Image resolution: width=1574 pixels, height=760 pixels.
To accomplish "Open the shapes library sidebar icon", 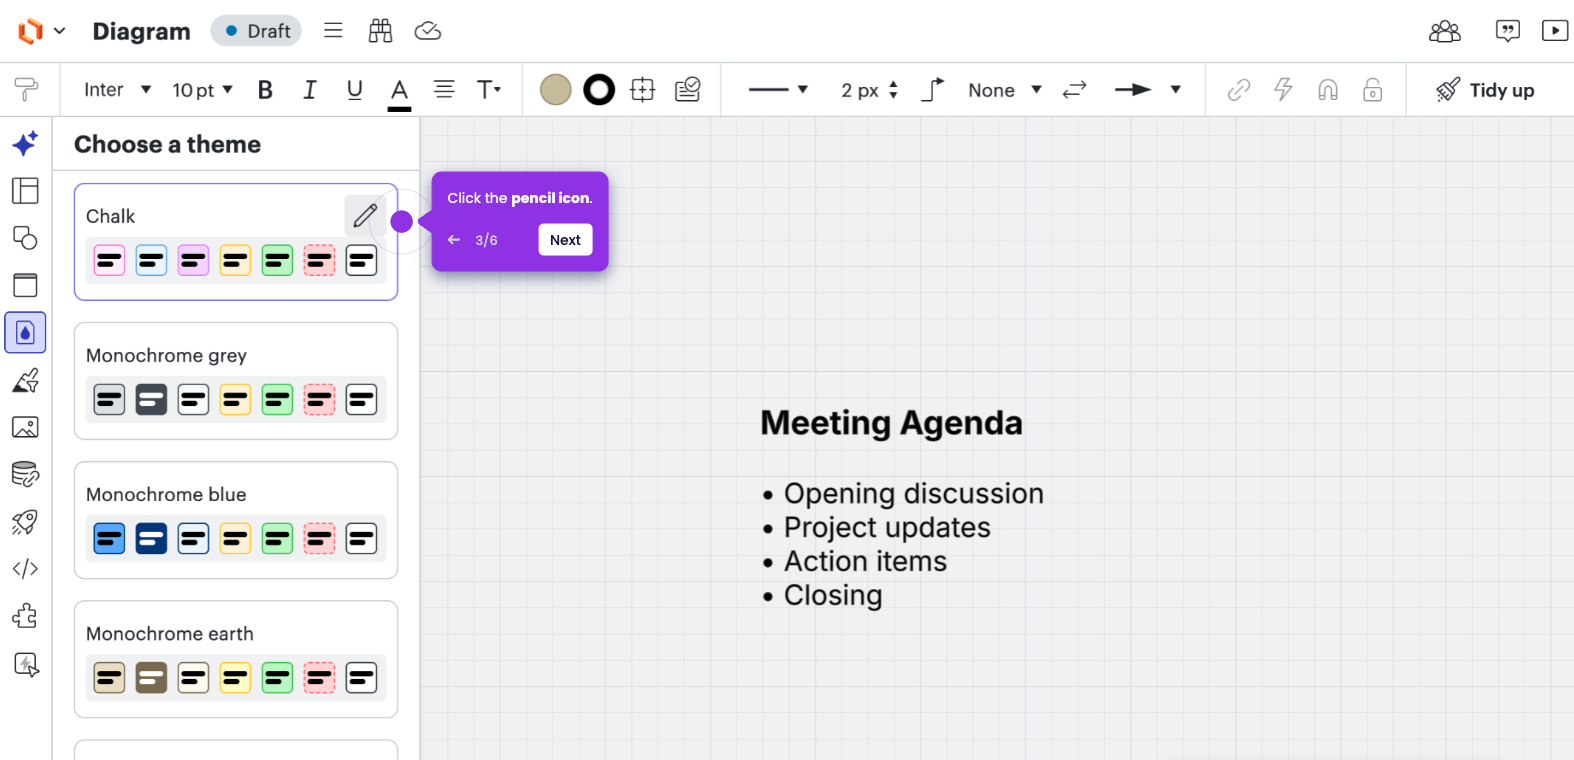I will pos(26,238).
